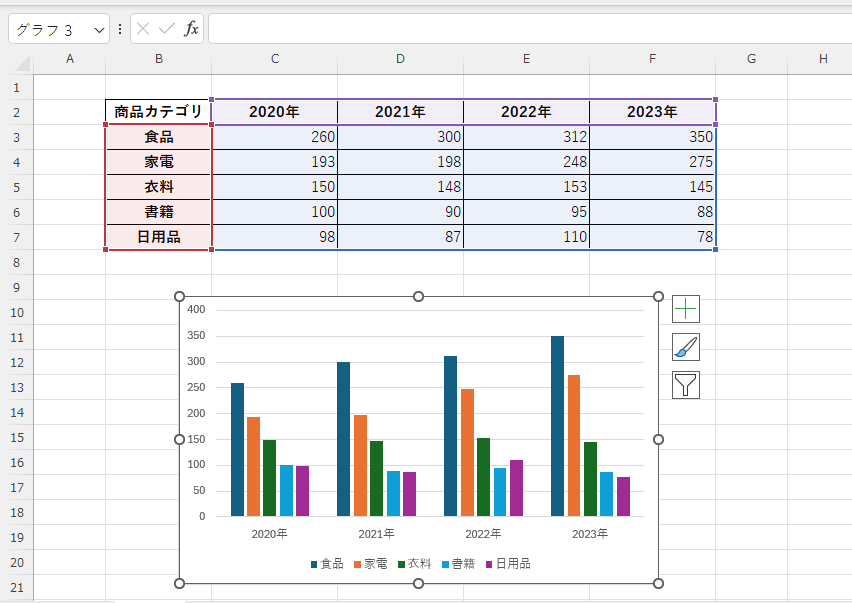Image resolution: width=852 pixels, height=603 pixels.
Task: Select the 家電 category cell in table
Action: pyautogui.click(x=159, y=162)
